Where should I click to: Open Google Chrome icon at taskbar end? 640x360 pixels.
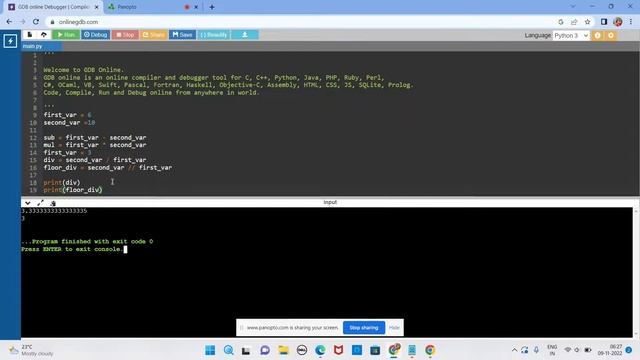click(430, 350)
